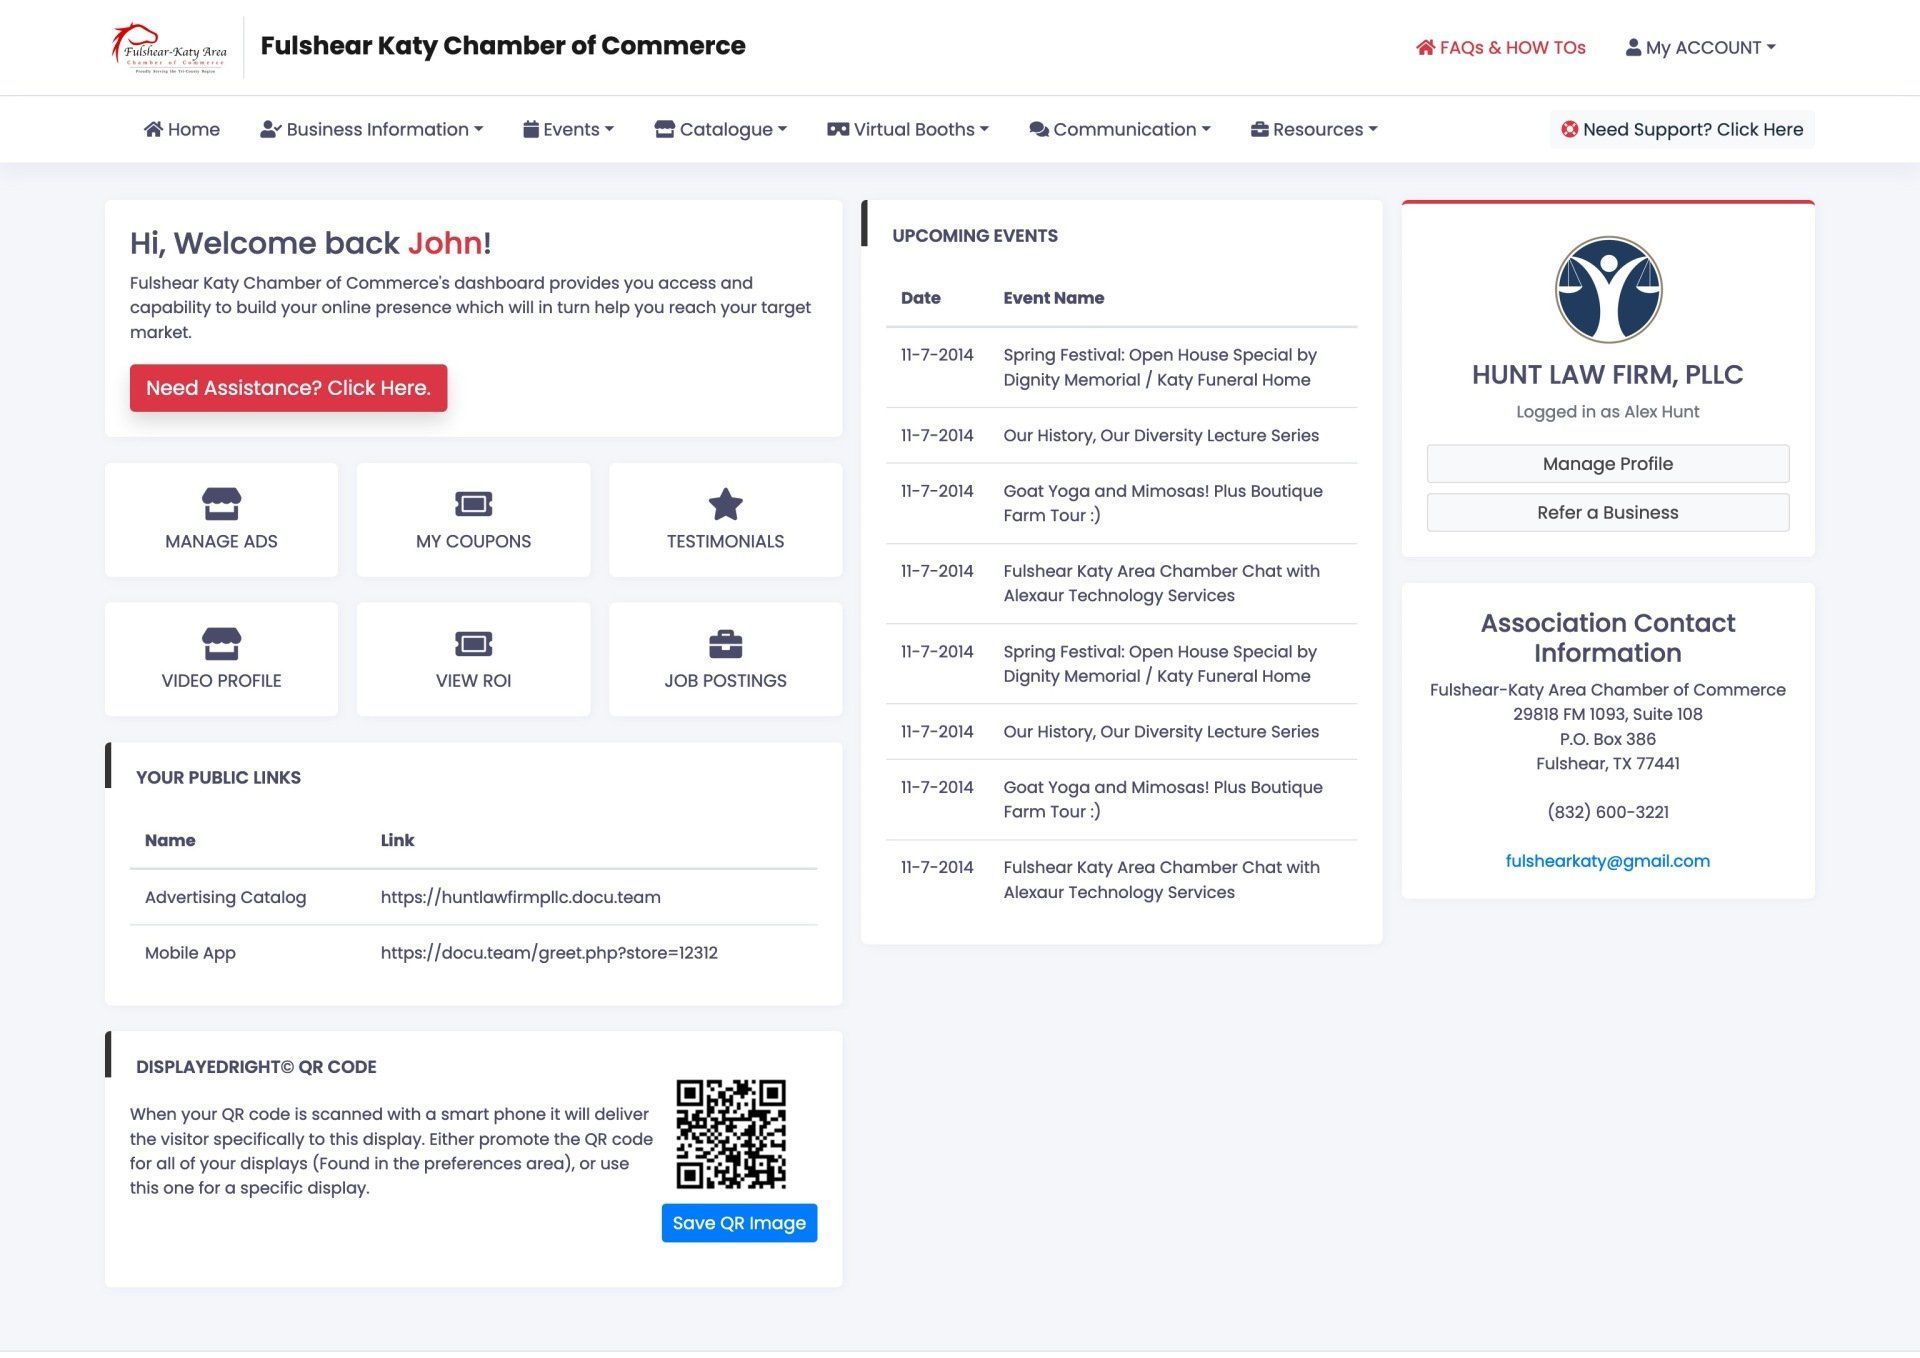Select the Events menu item

pyautogui.click(x=568, y=128)
